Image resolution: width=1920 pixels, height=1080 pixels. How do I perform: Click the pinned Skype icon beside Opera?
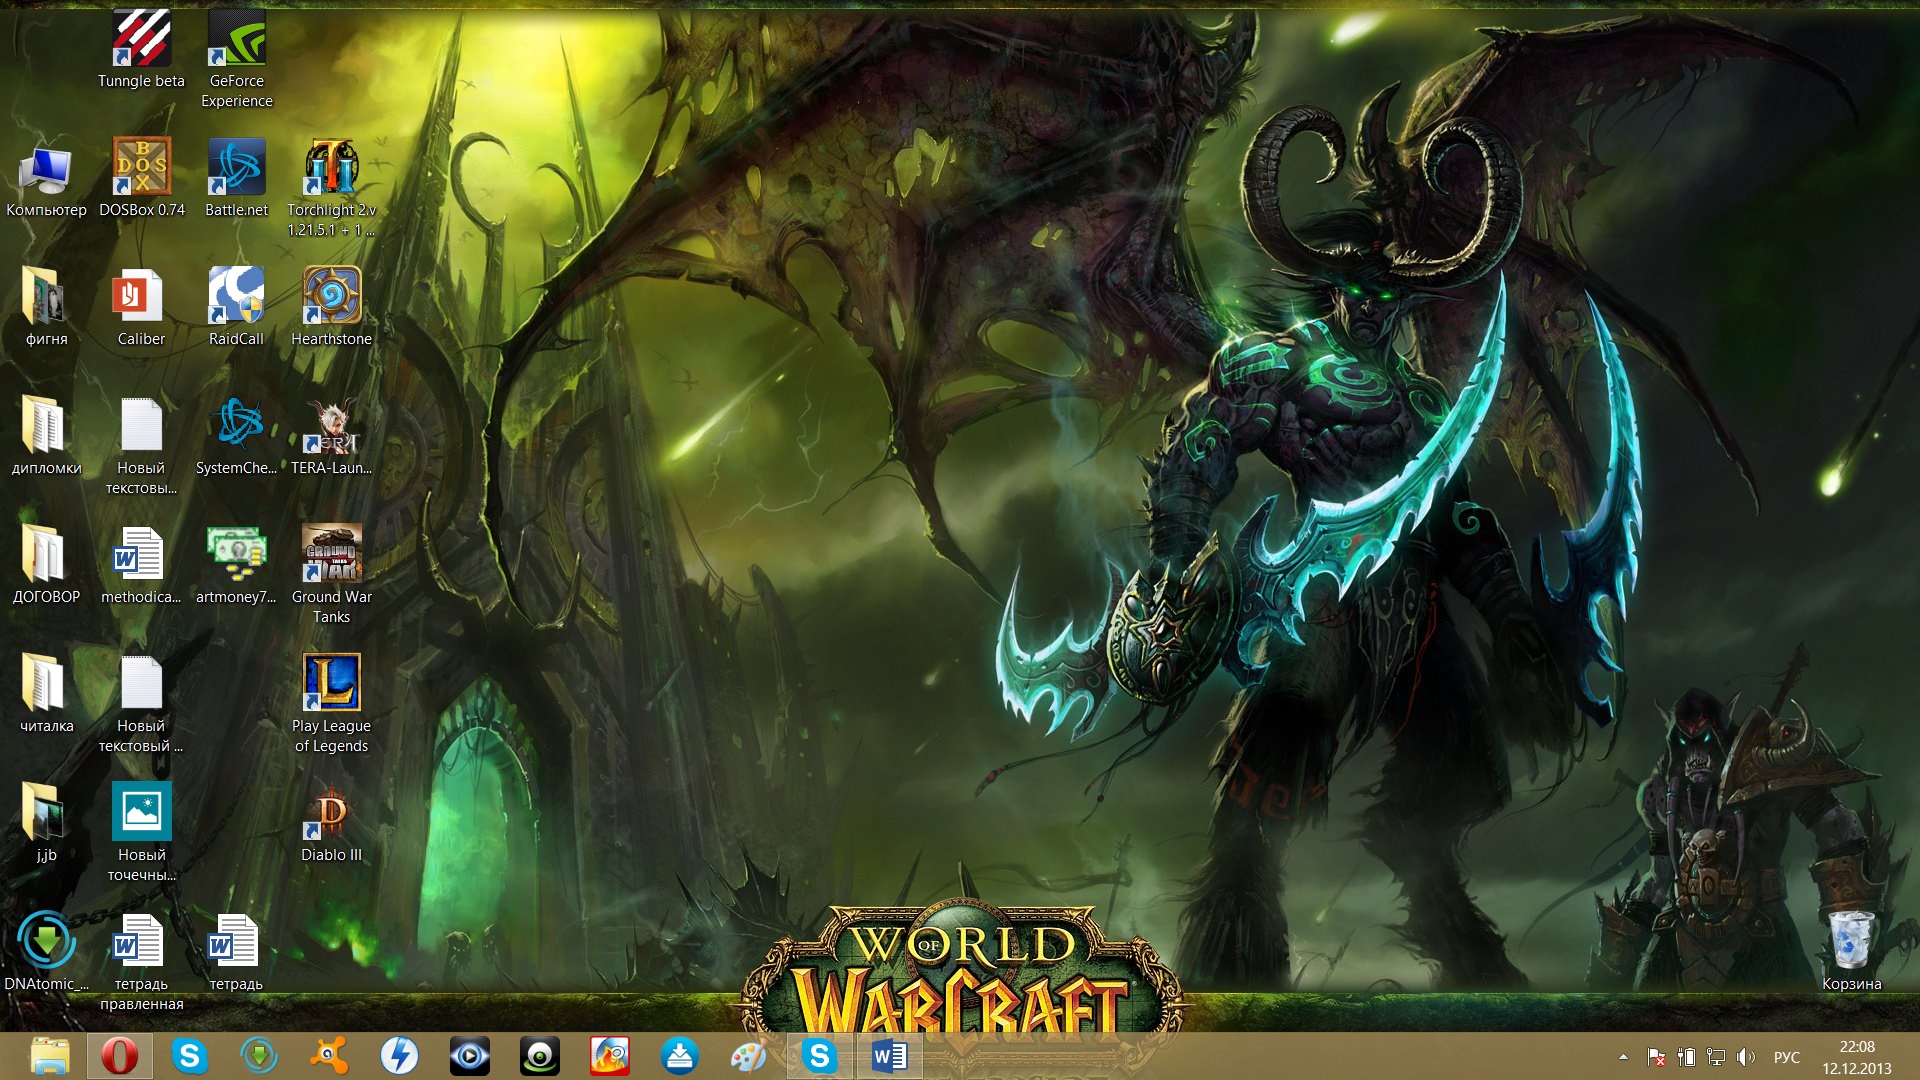(x=189, y=1056)
